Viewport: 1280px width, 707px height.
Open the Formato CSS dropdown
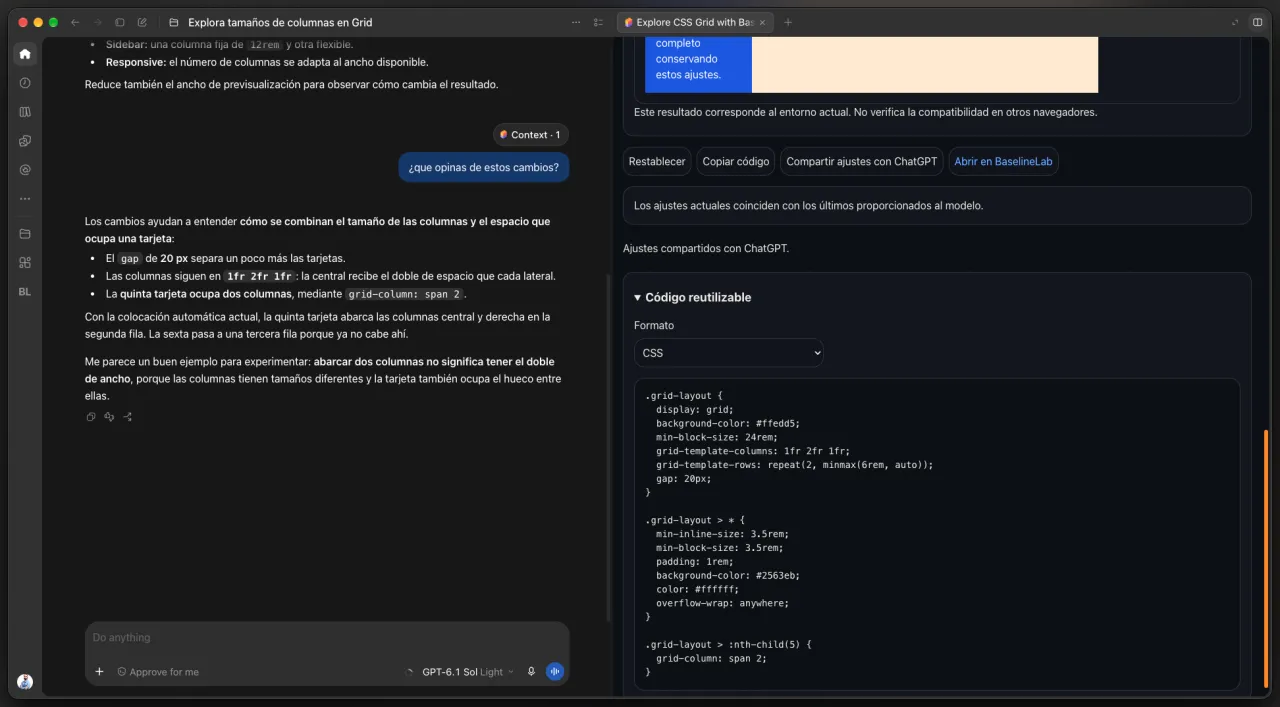[729, 353]
